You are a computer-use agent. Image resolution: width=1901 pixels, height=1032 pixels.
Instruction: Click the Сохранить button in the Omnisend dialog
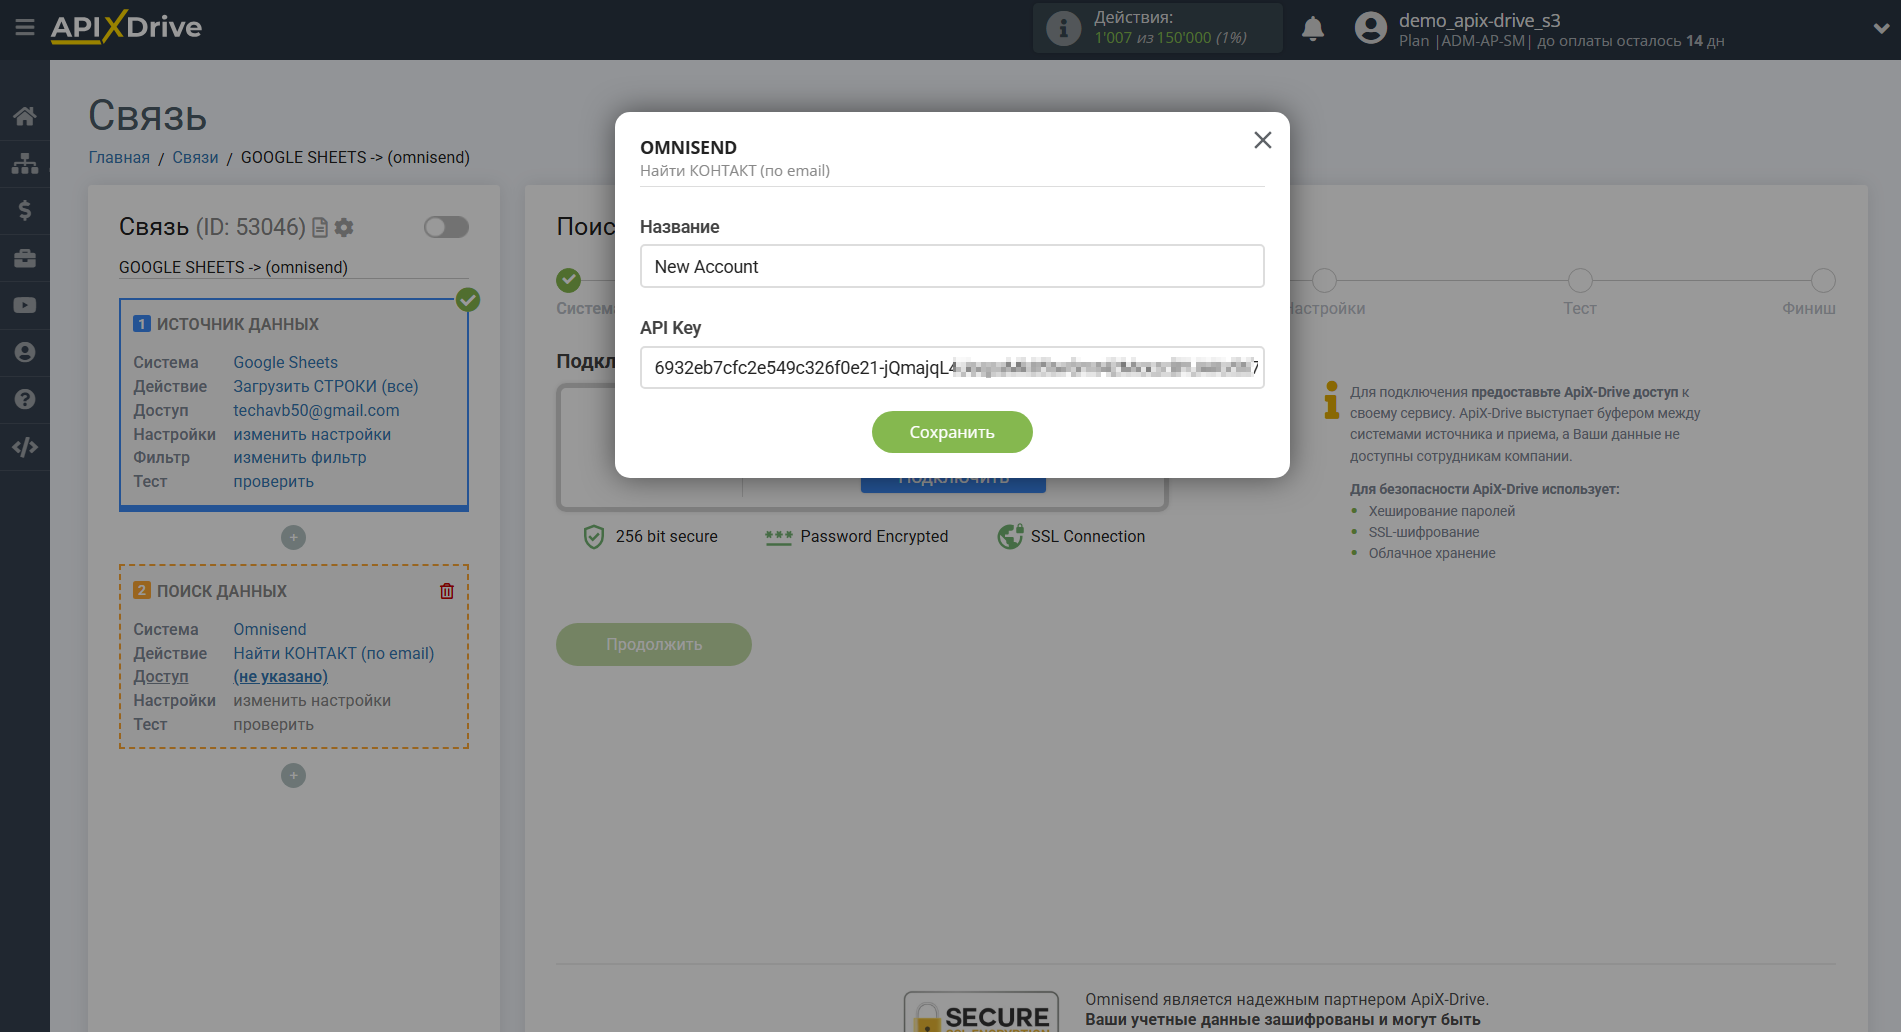(x=952, y=432)
